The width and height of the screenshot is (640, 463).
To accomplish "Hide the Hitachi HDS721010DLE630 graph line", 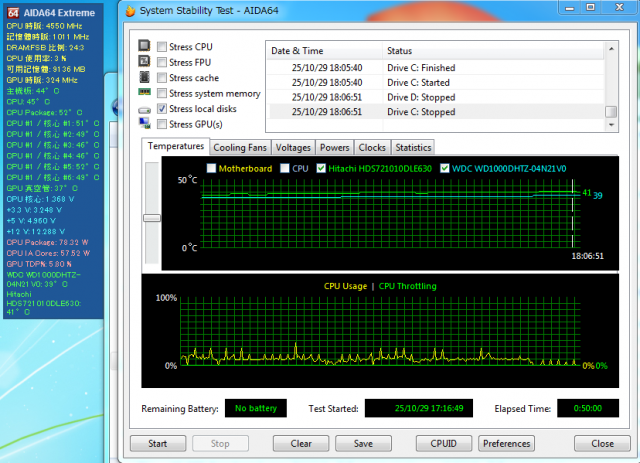I will coord(321,168).
